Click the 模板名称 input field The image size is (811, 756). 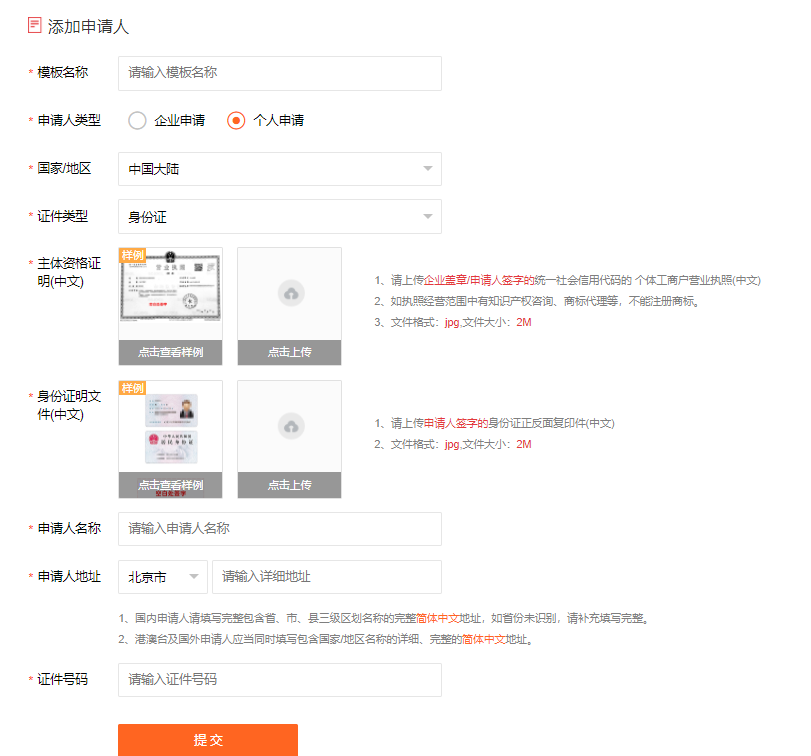(x=280, y=73)
